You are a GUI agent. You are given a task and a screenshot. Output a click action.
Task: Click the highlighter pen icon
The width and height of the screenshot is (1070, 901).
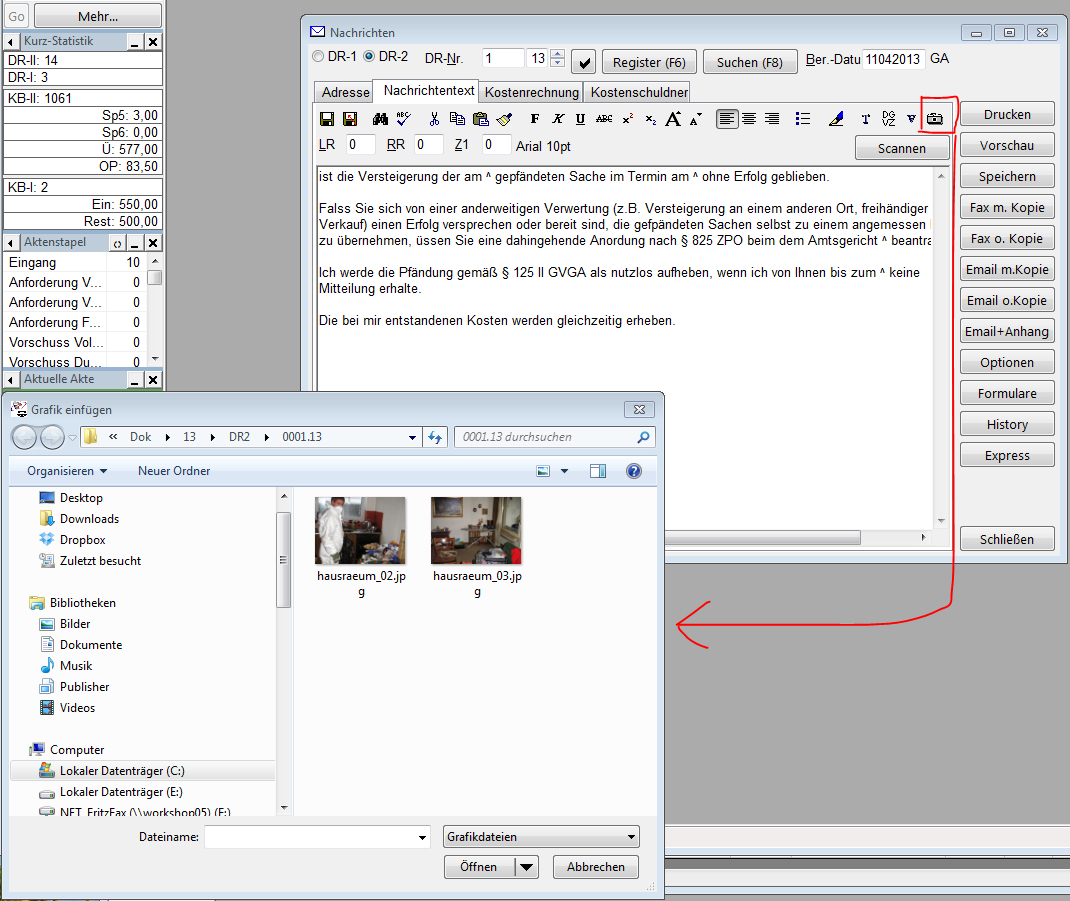coord(837,119)
